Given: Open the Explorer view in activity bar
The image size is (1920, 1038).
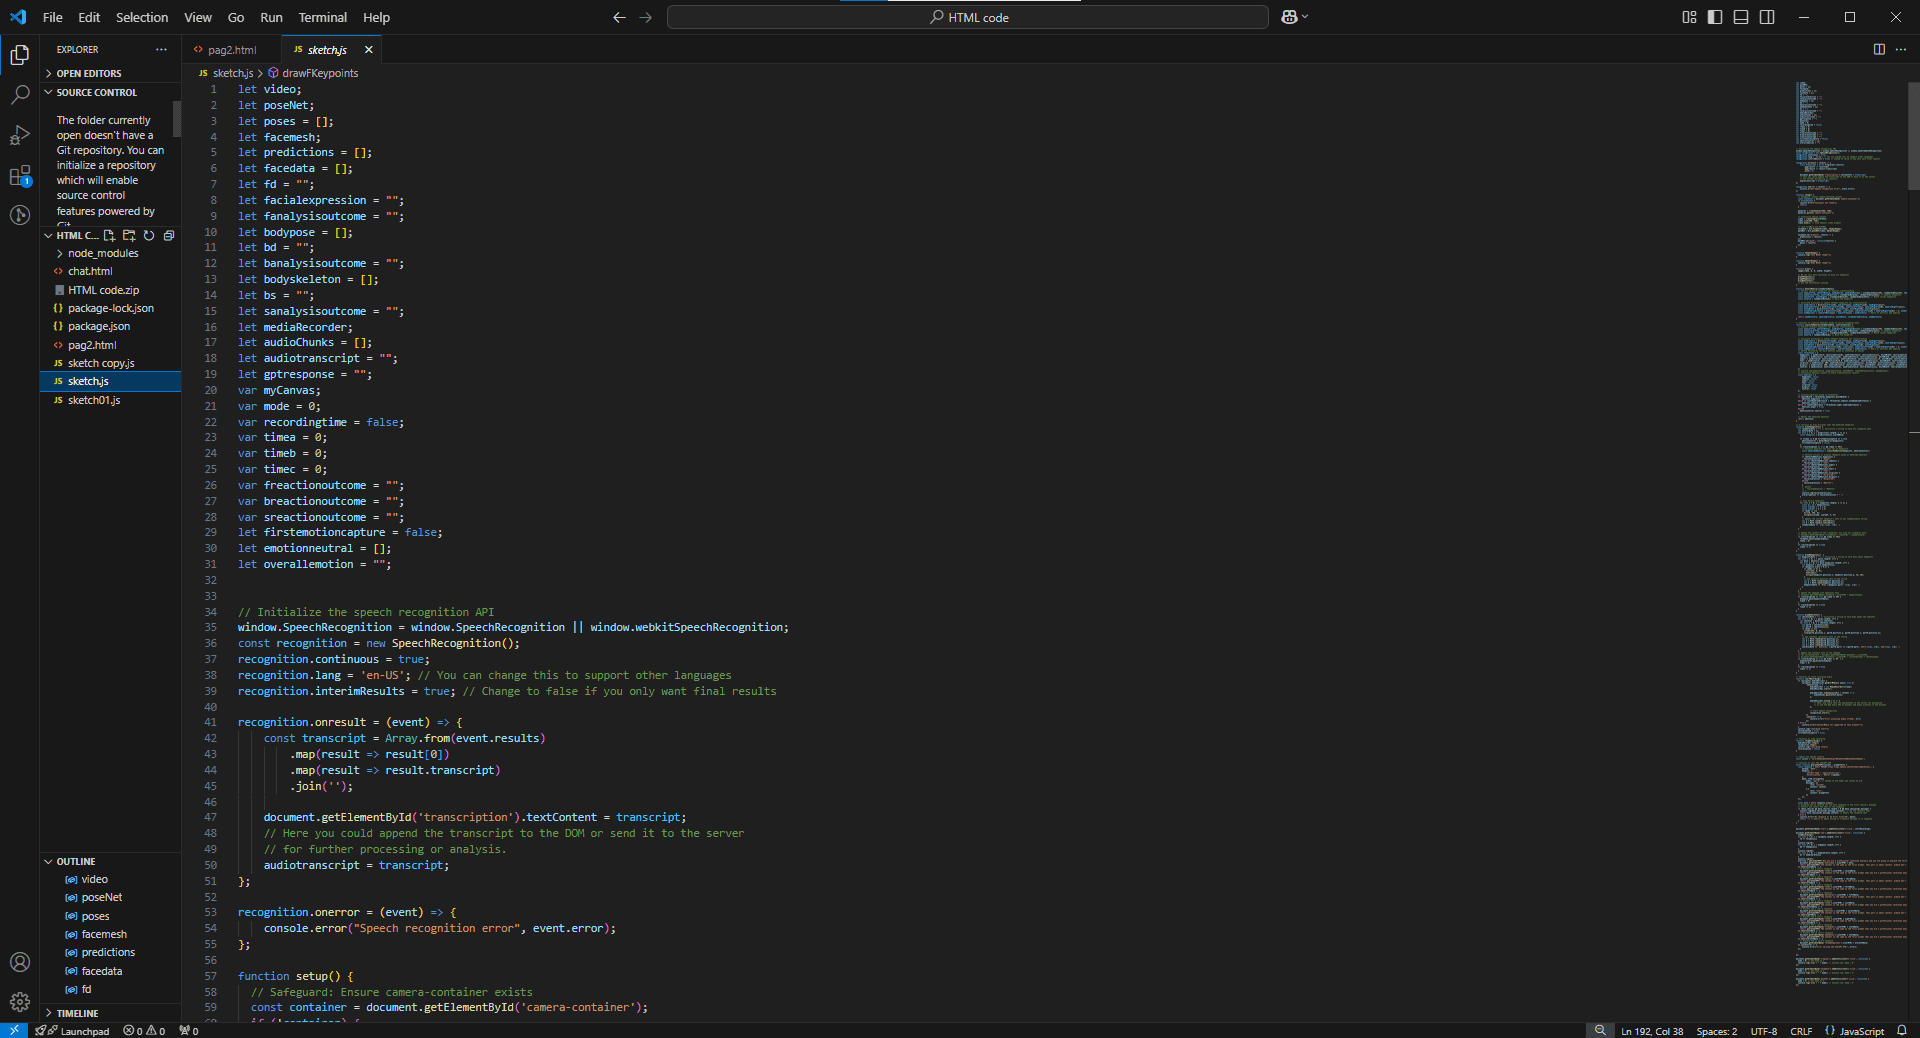Looking at the screenshot, I should 19,55.
